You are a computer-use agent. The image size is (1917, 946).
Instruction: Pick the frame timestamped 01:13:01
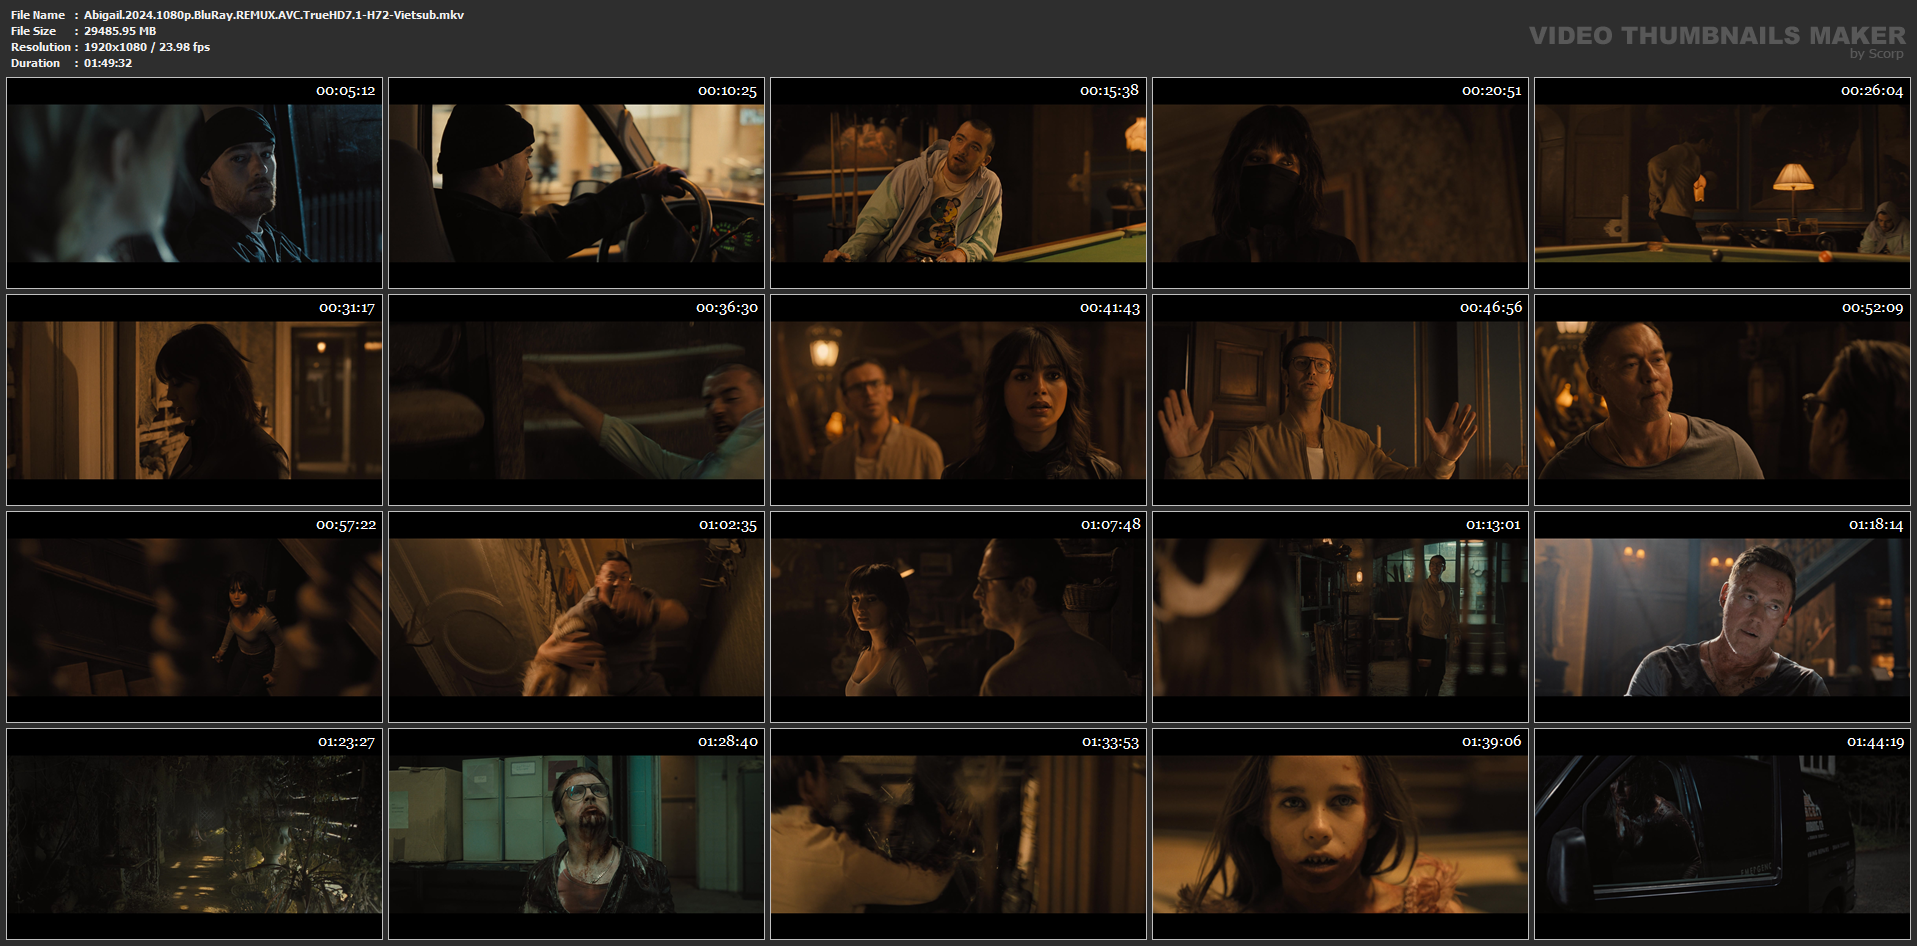1341,617
